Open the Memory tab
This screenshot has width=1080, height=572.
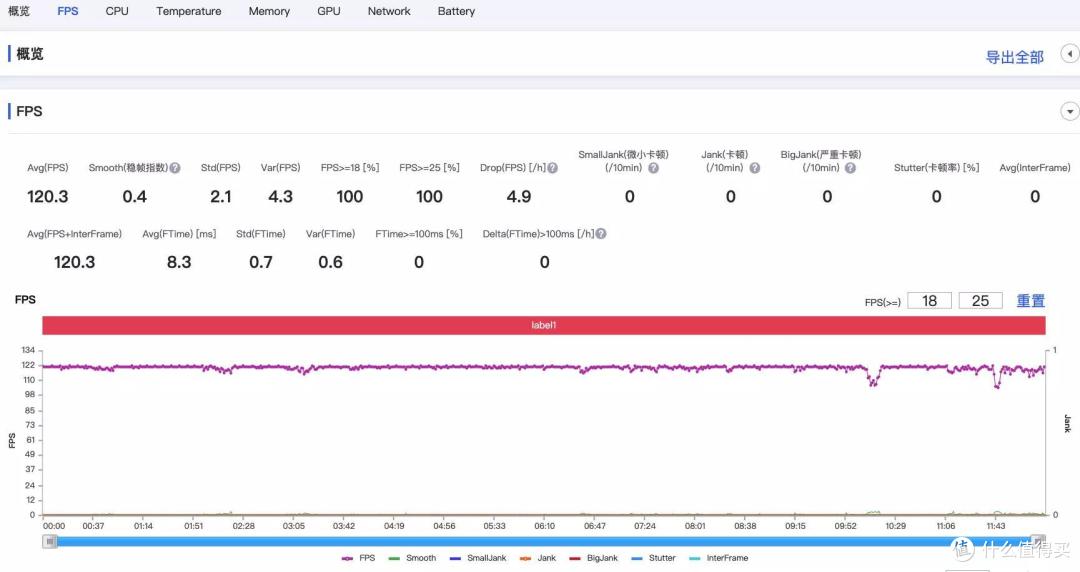(269, 11)
